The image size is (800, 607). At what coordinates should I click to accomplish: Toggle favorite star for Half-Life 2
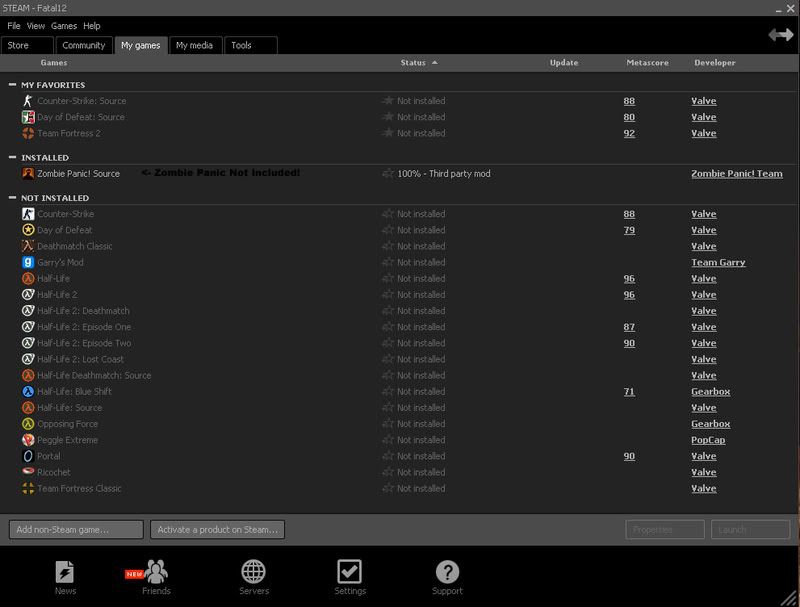pos(388,295)
